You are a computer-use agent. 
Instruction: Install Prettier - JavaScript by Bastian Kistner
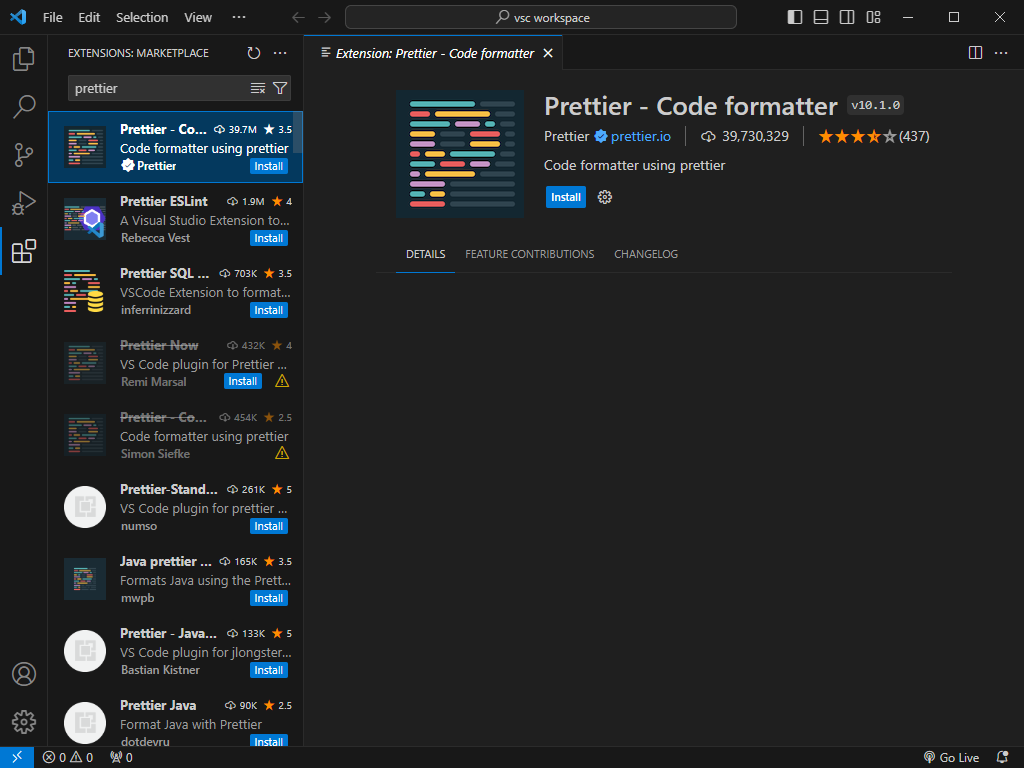click(268, 670)
